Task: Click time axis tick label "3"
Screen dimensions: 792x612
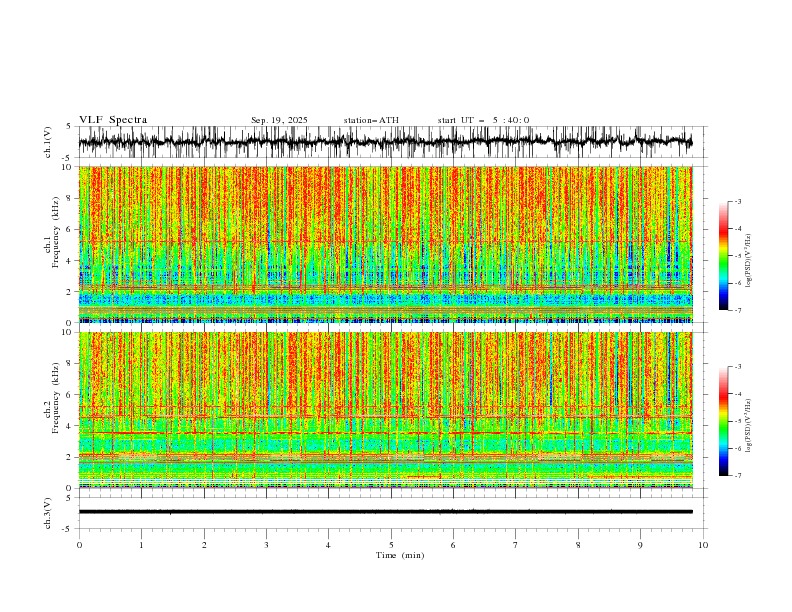Action: 266,545
